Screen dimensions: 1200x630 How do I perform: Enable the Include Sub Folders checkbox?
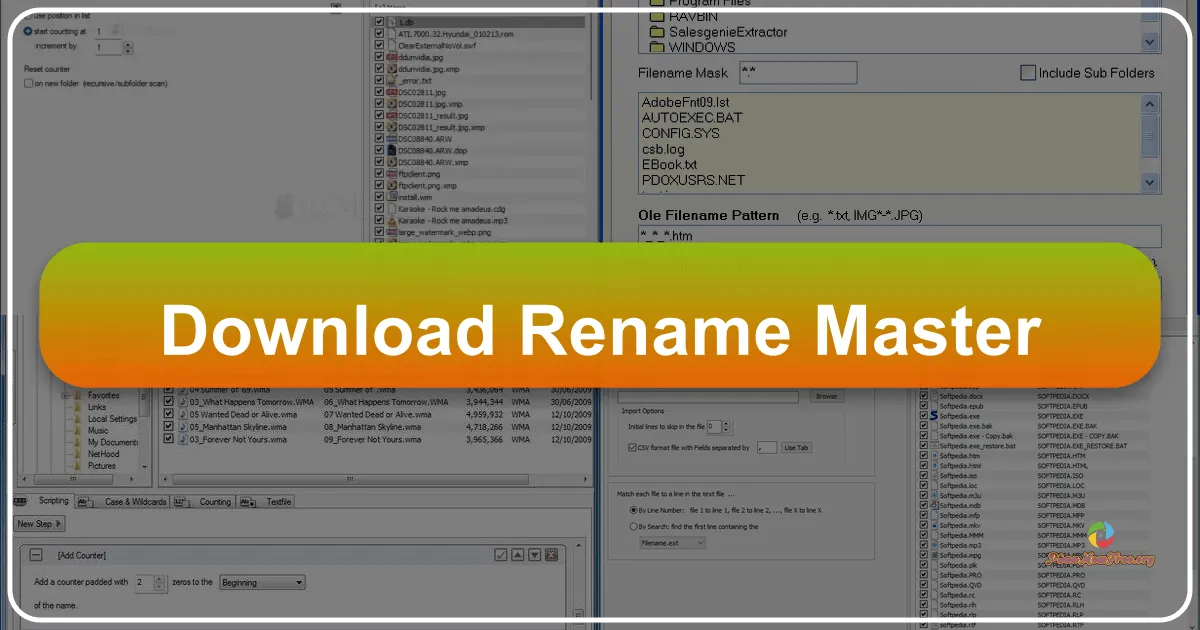pyautogui.click(x=1028, y=73)
